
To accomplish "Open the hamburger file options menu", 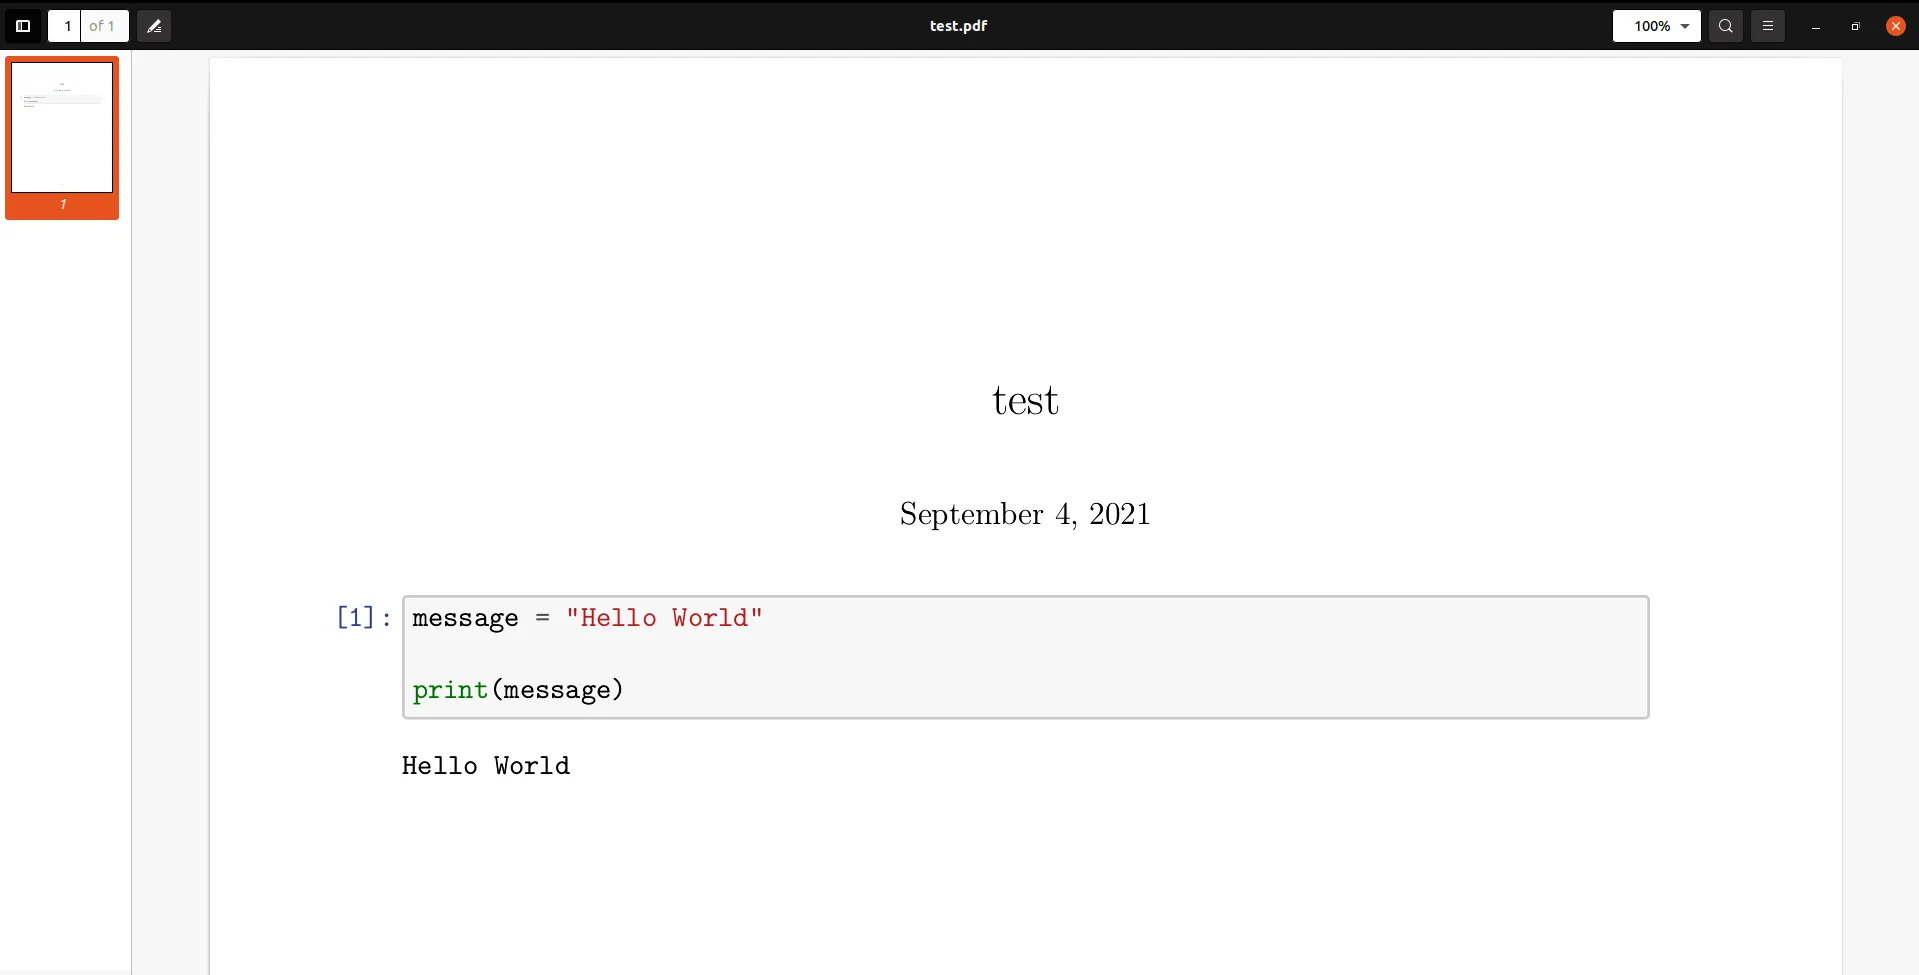I will 1768,26.
